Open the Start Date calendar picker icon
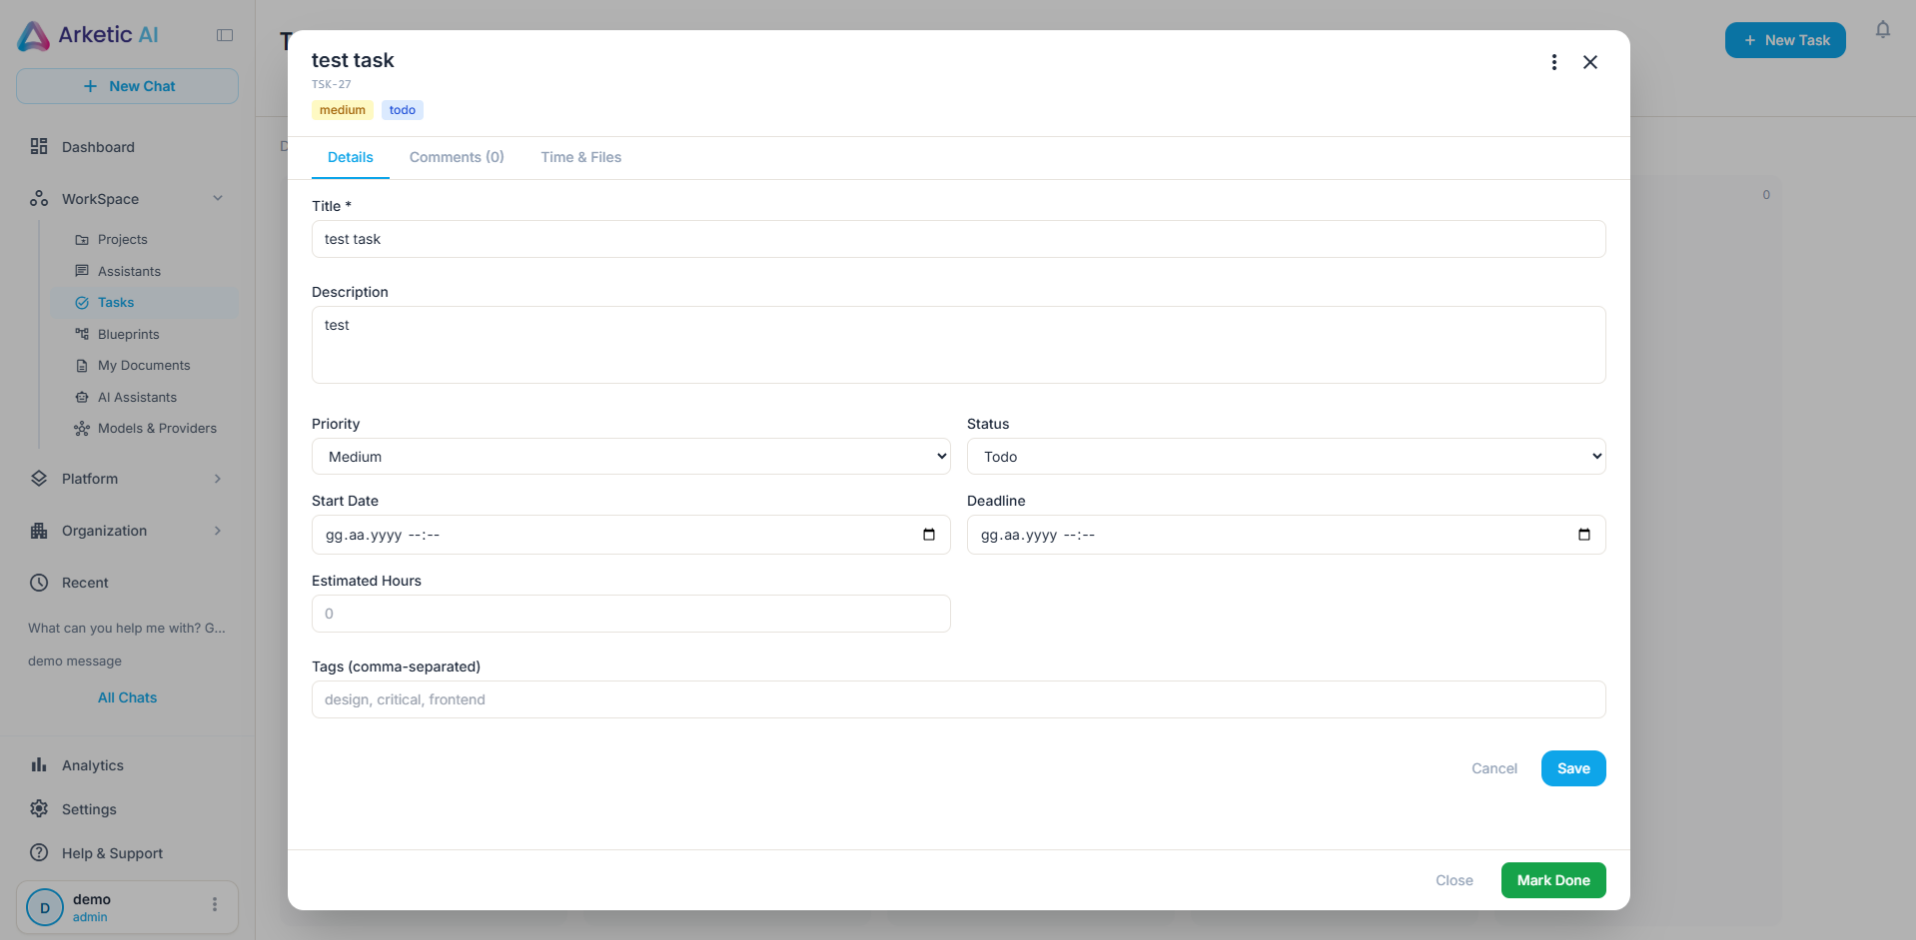Viewport: 1916px width, 940px height. coord(929,535)
